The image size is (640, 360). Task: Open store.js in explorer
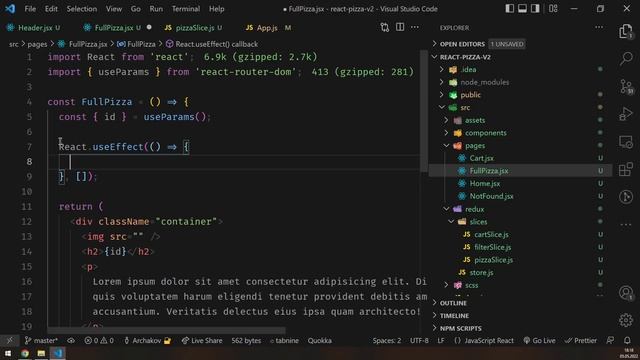coord(481,272)
